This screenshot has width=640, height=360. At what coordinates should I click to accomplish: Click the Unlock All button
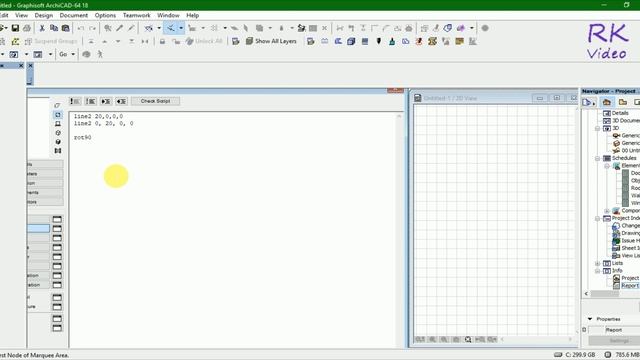point(204,41)
